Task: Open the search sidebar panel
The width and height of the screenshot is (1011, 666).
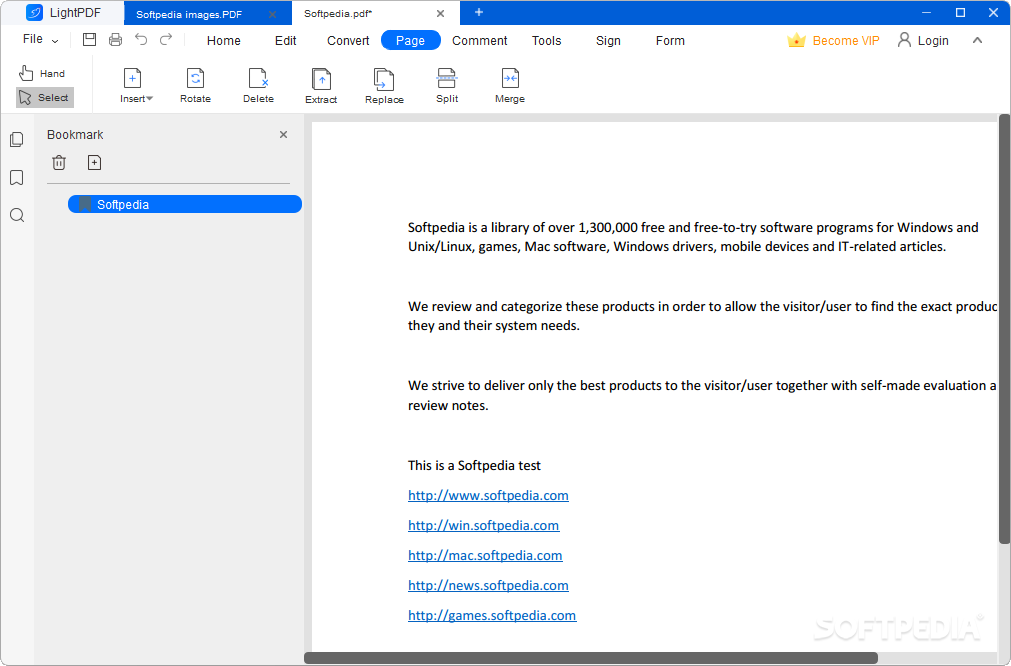Action: pyautogui.click(x=17, y=215)
